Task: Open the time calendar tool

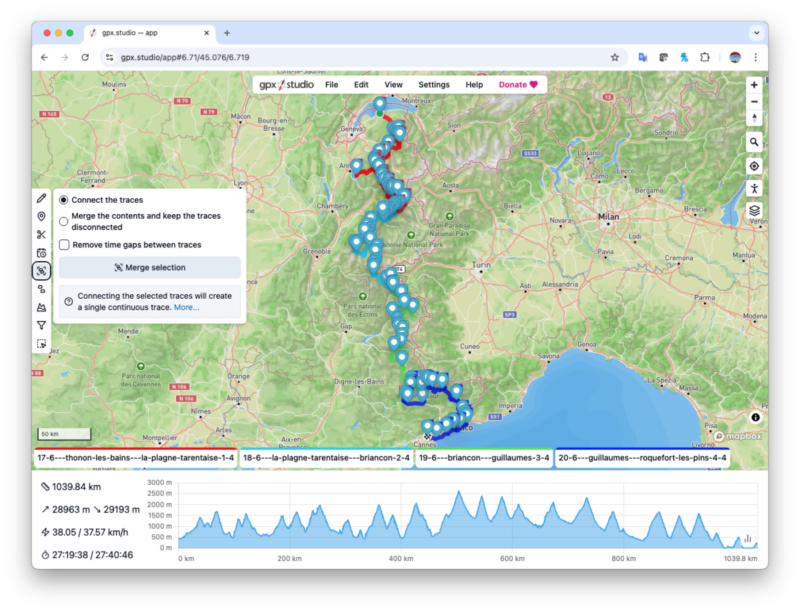Action: tap(41, 253)
